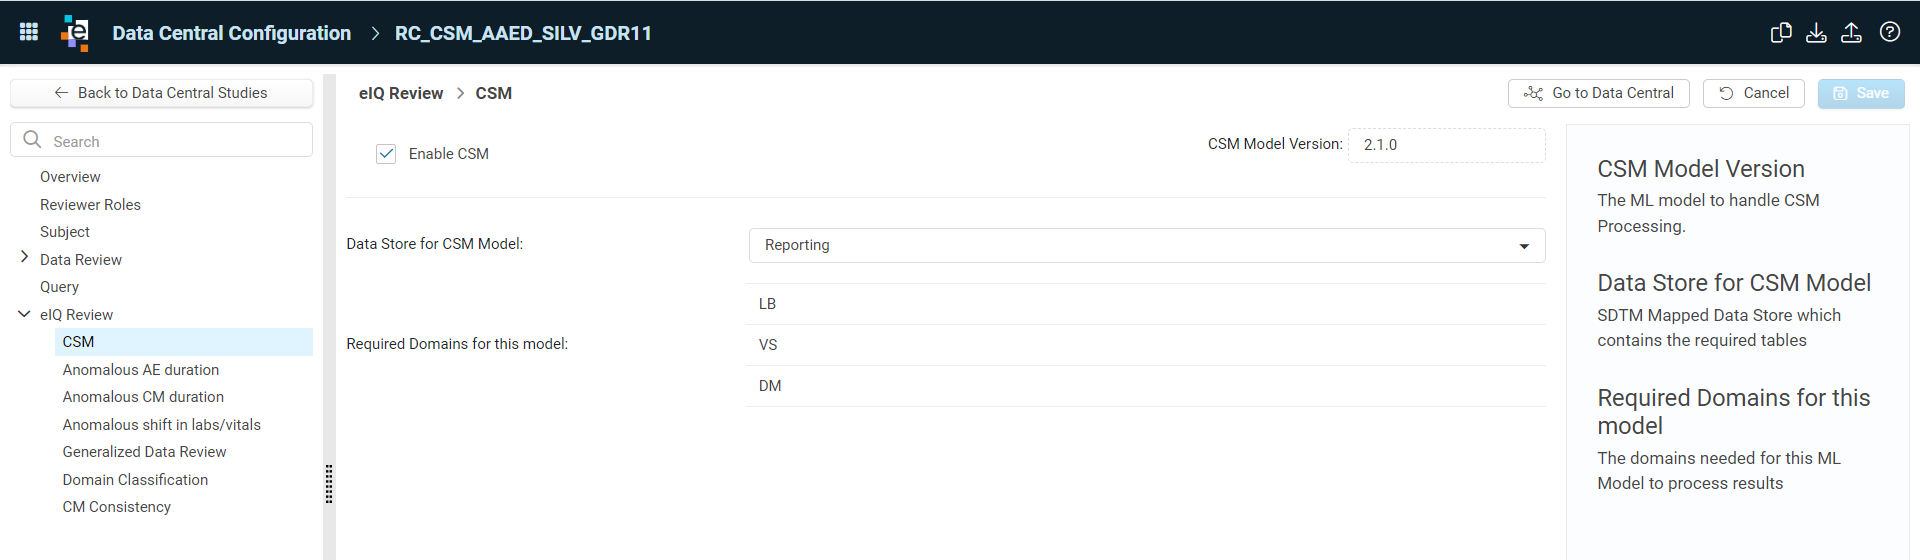This screenshot has height=560, width=1920.
Task: Select Overview in the sidebar
Action: [x=70, y=177]
